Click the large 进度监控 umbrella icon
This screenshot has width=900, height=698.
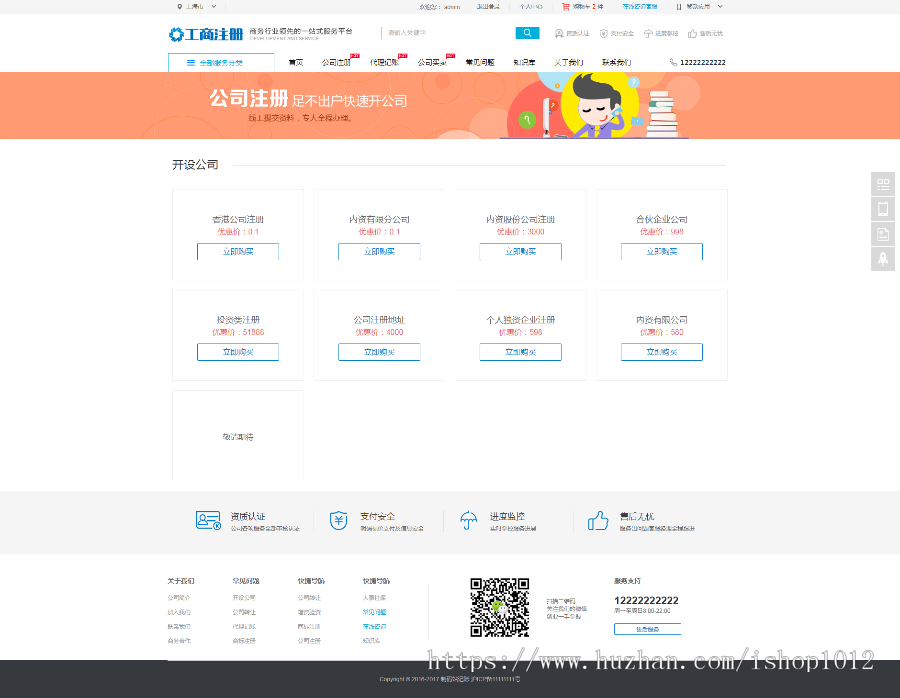coord(468,520)
